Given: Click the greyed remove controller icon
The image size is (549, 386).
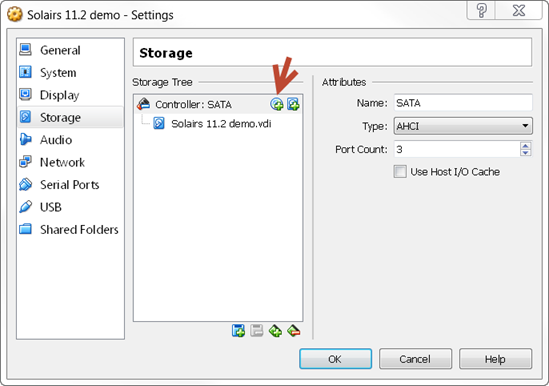Looking at the screenshot, I should coord(257,330).
